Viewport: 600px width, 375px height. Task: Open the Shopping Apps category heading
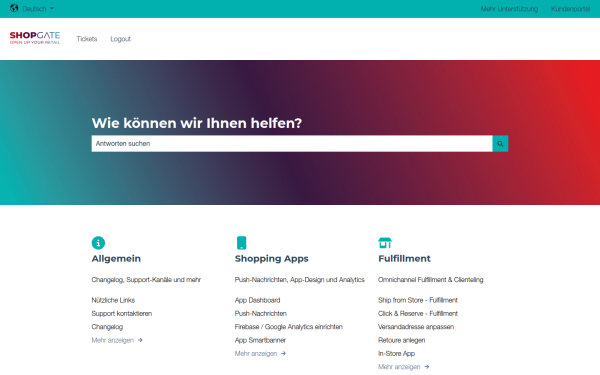(x=271, y=259)
